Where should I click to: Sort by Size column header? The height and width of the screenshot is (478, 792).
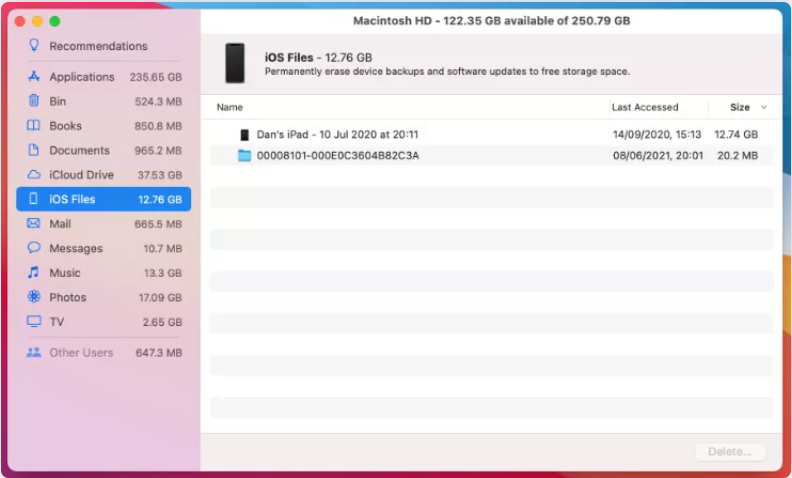(x=739, y=107)
